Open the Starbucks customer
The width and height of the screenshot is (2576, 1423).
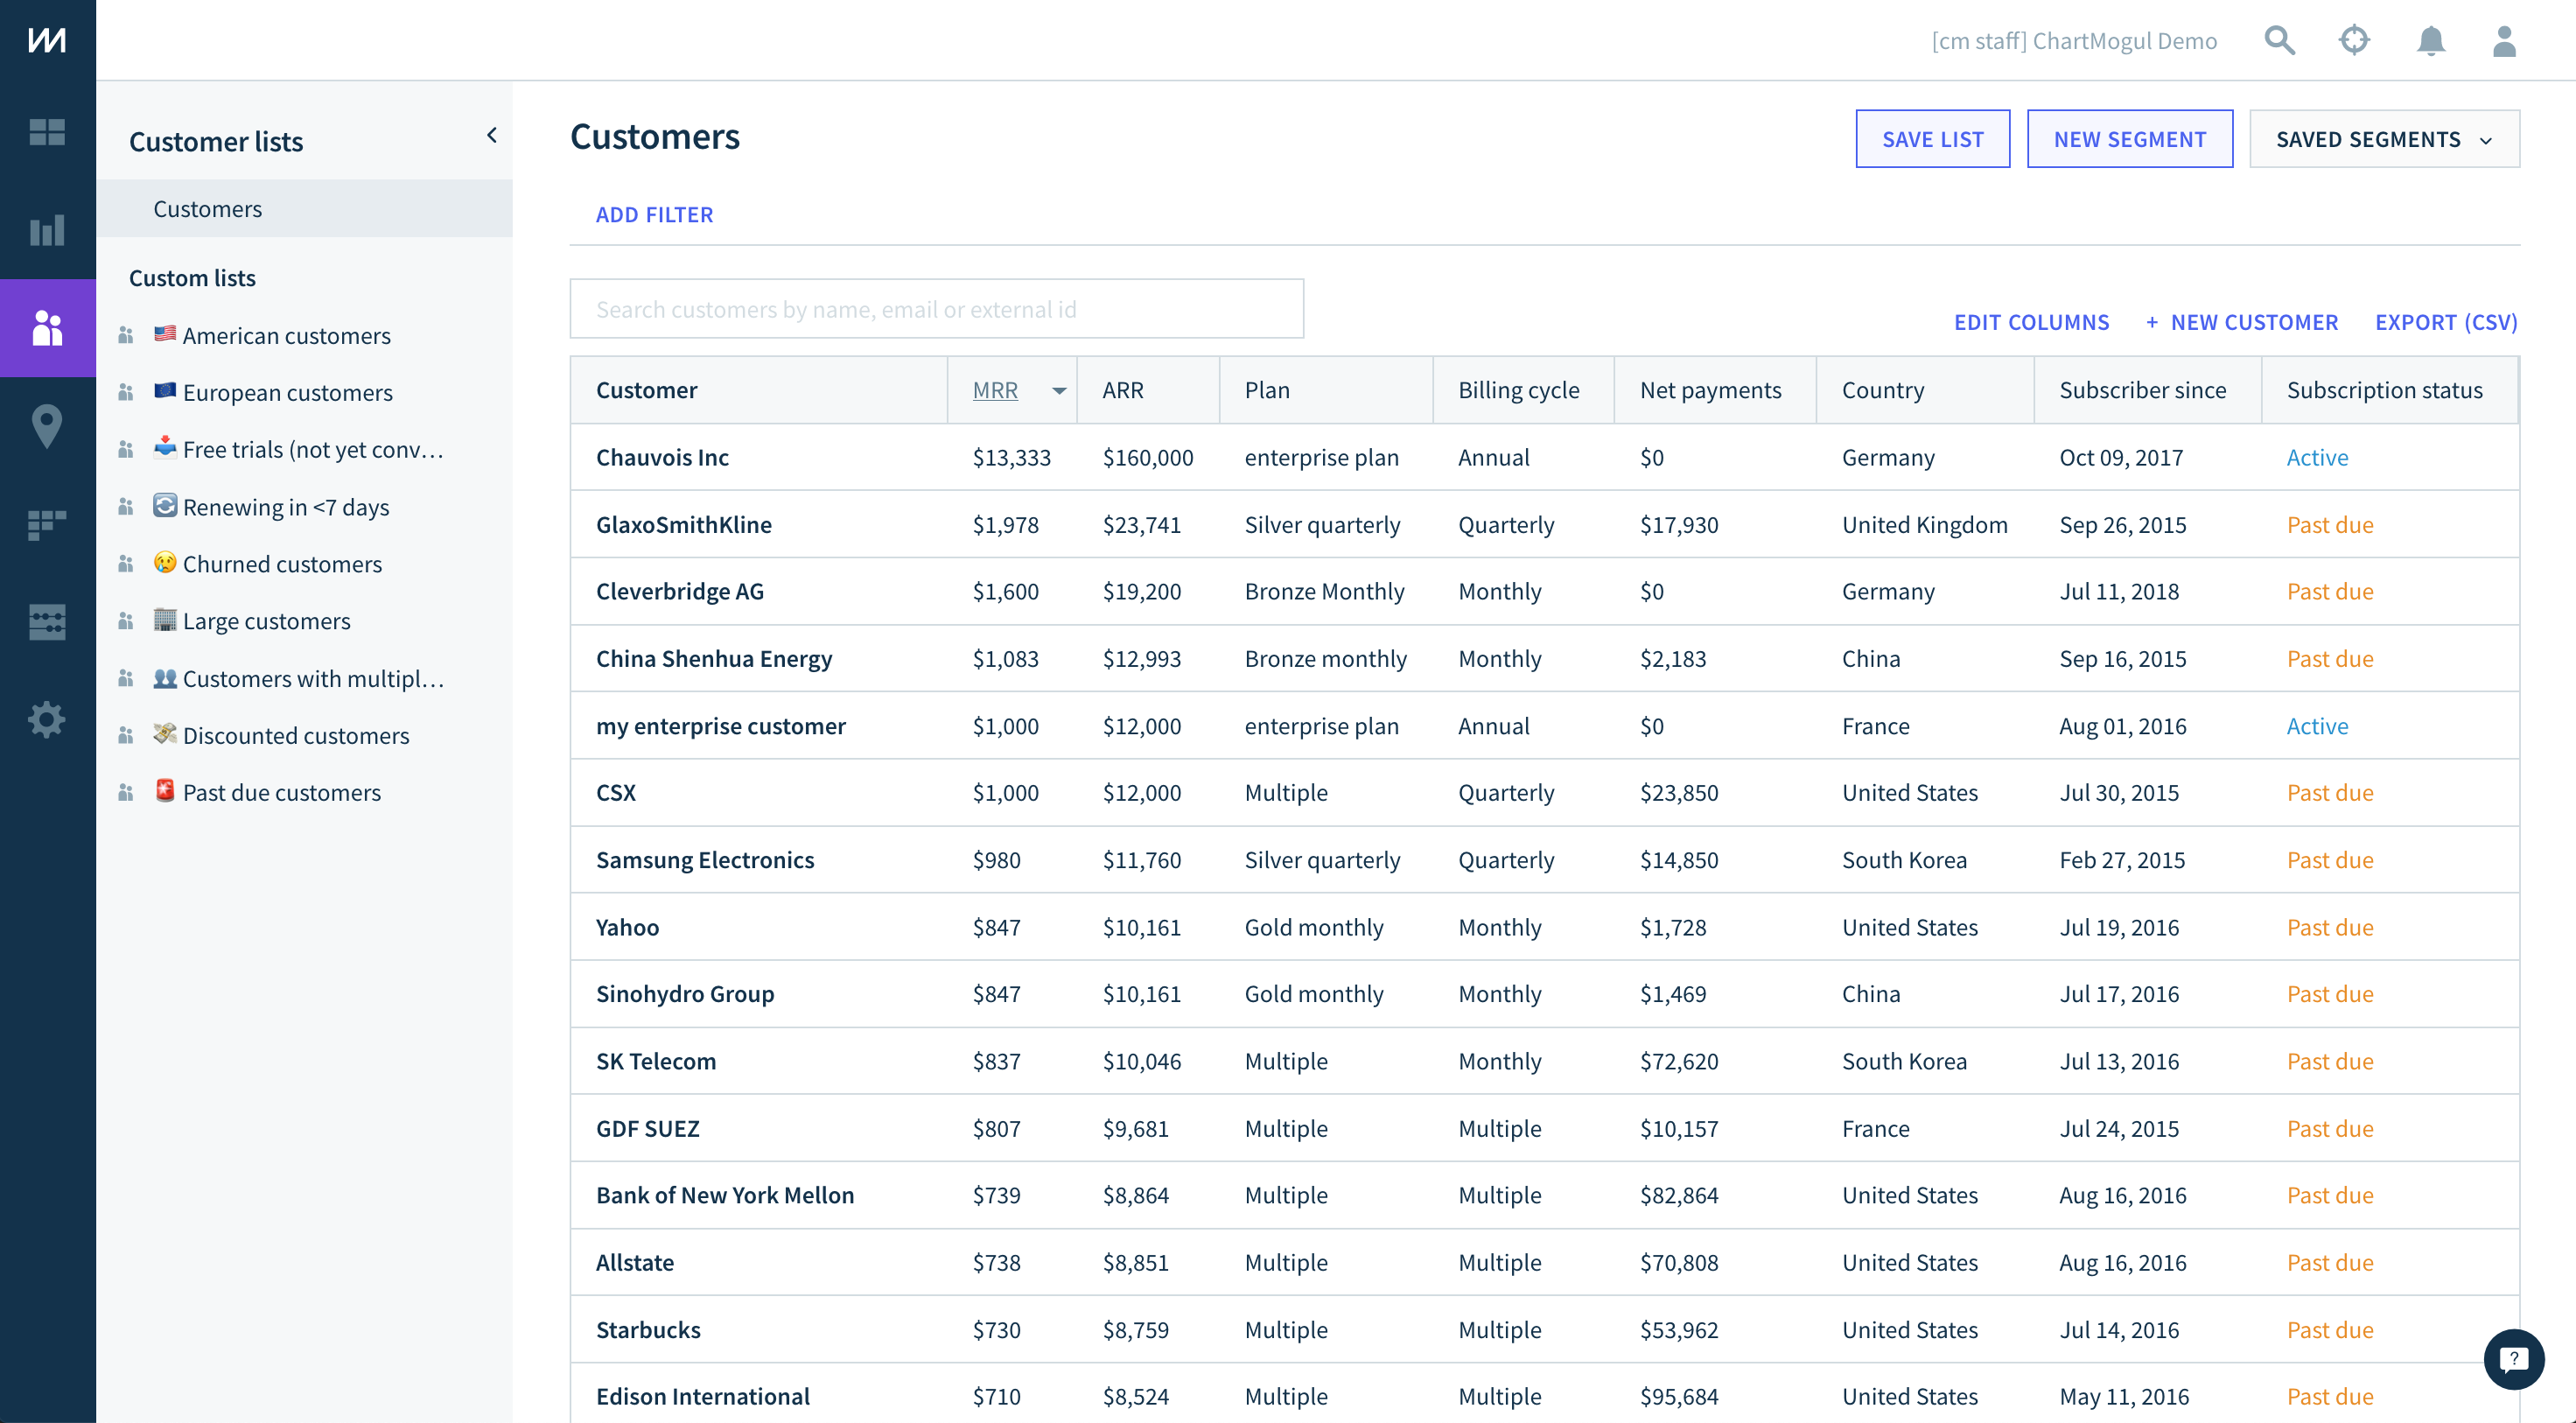(647, 1329)
